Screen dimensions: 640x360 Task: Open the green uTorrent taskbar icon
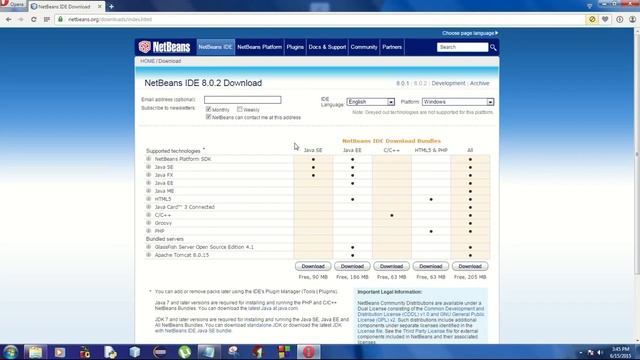pos(184,352)
